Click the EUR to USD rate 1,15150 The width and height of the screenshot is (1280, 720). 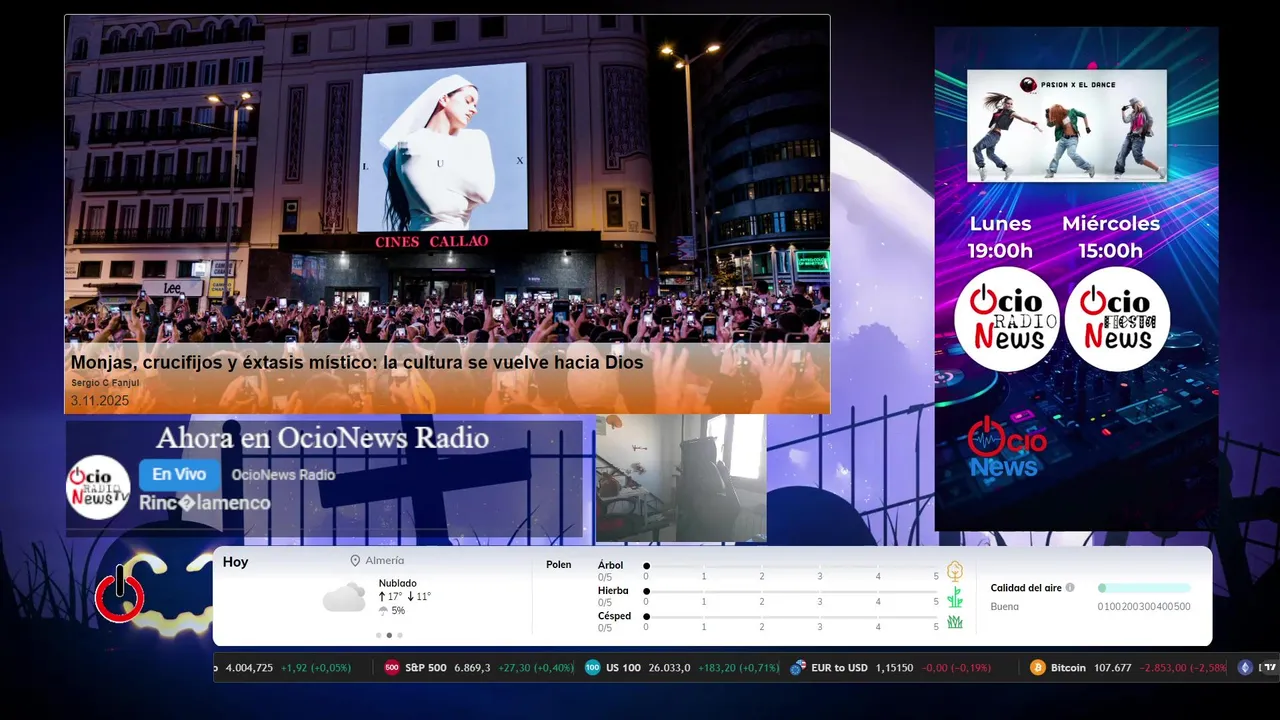pyautogui.click(x=894, y=668)
